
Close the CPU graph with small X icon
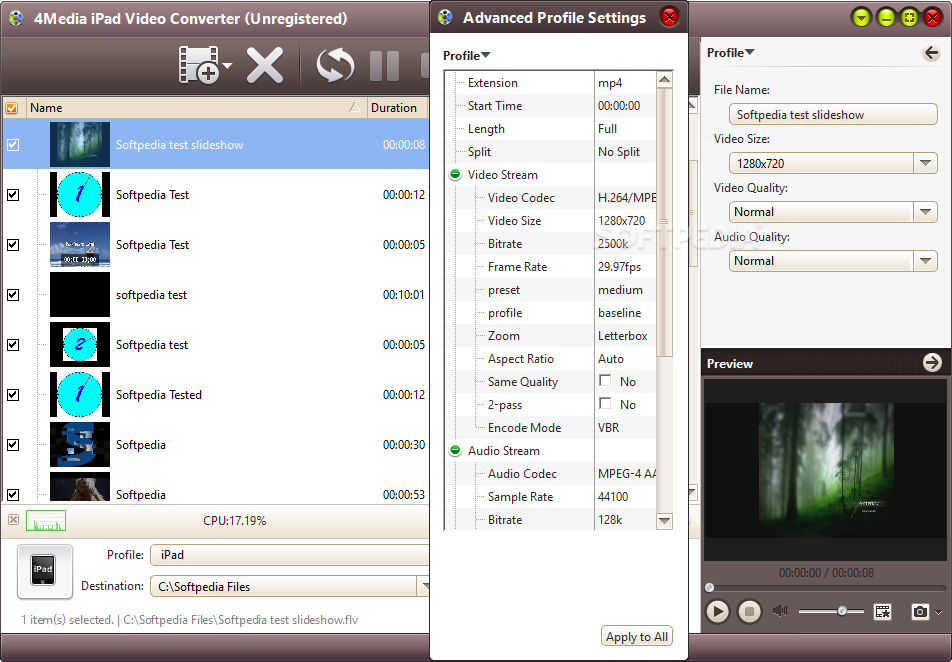click(13, 520)
